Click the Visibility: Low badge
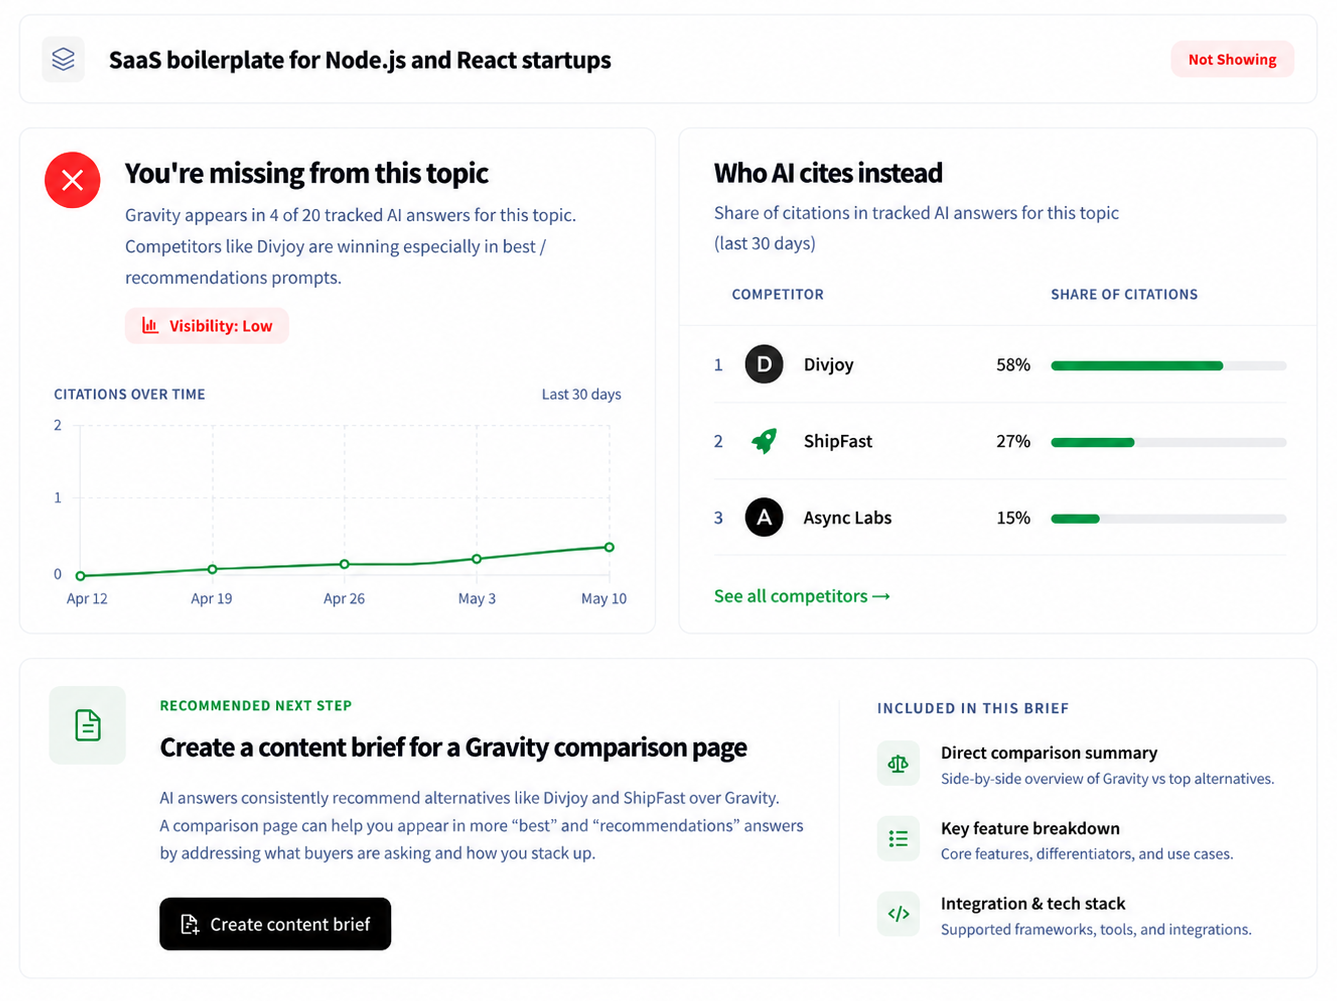Screen dimensions: 1337x1001 click(x=207, y=325)
